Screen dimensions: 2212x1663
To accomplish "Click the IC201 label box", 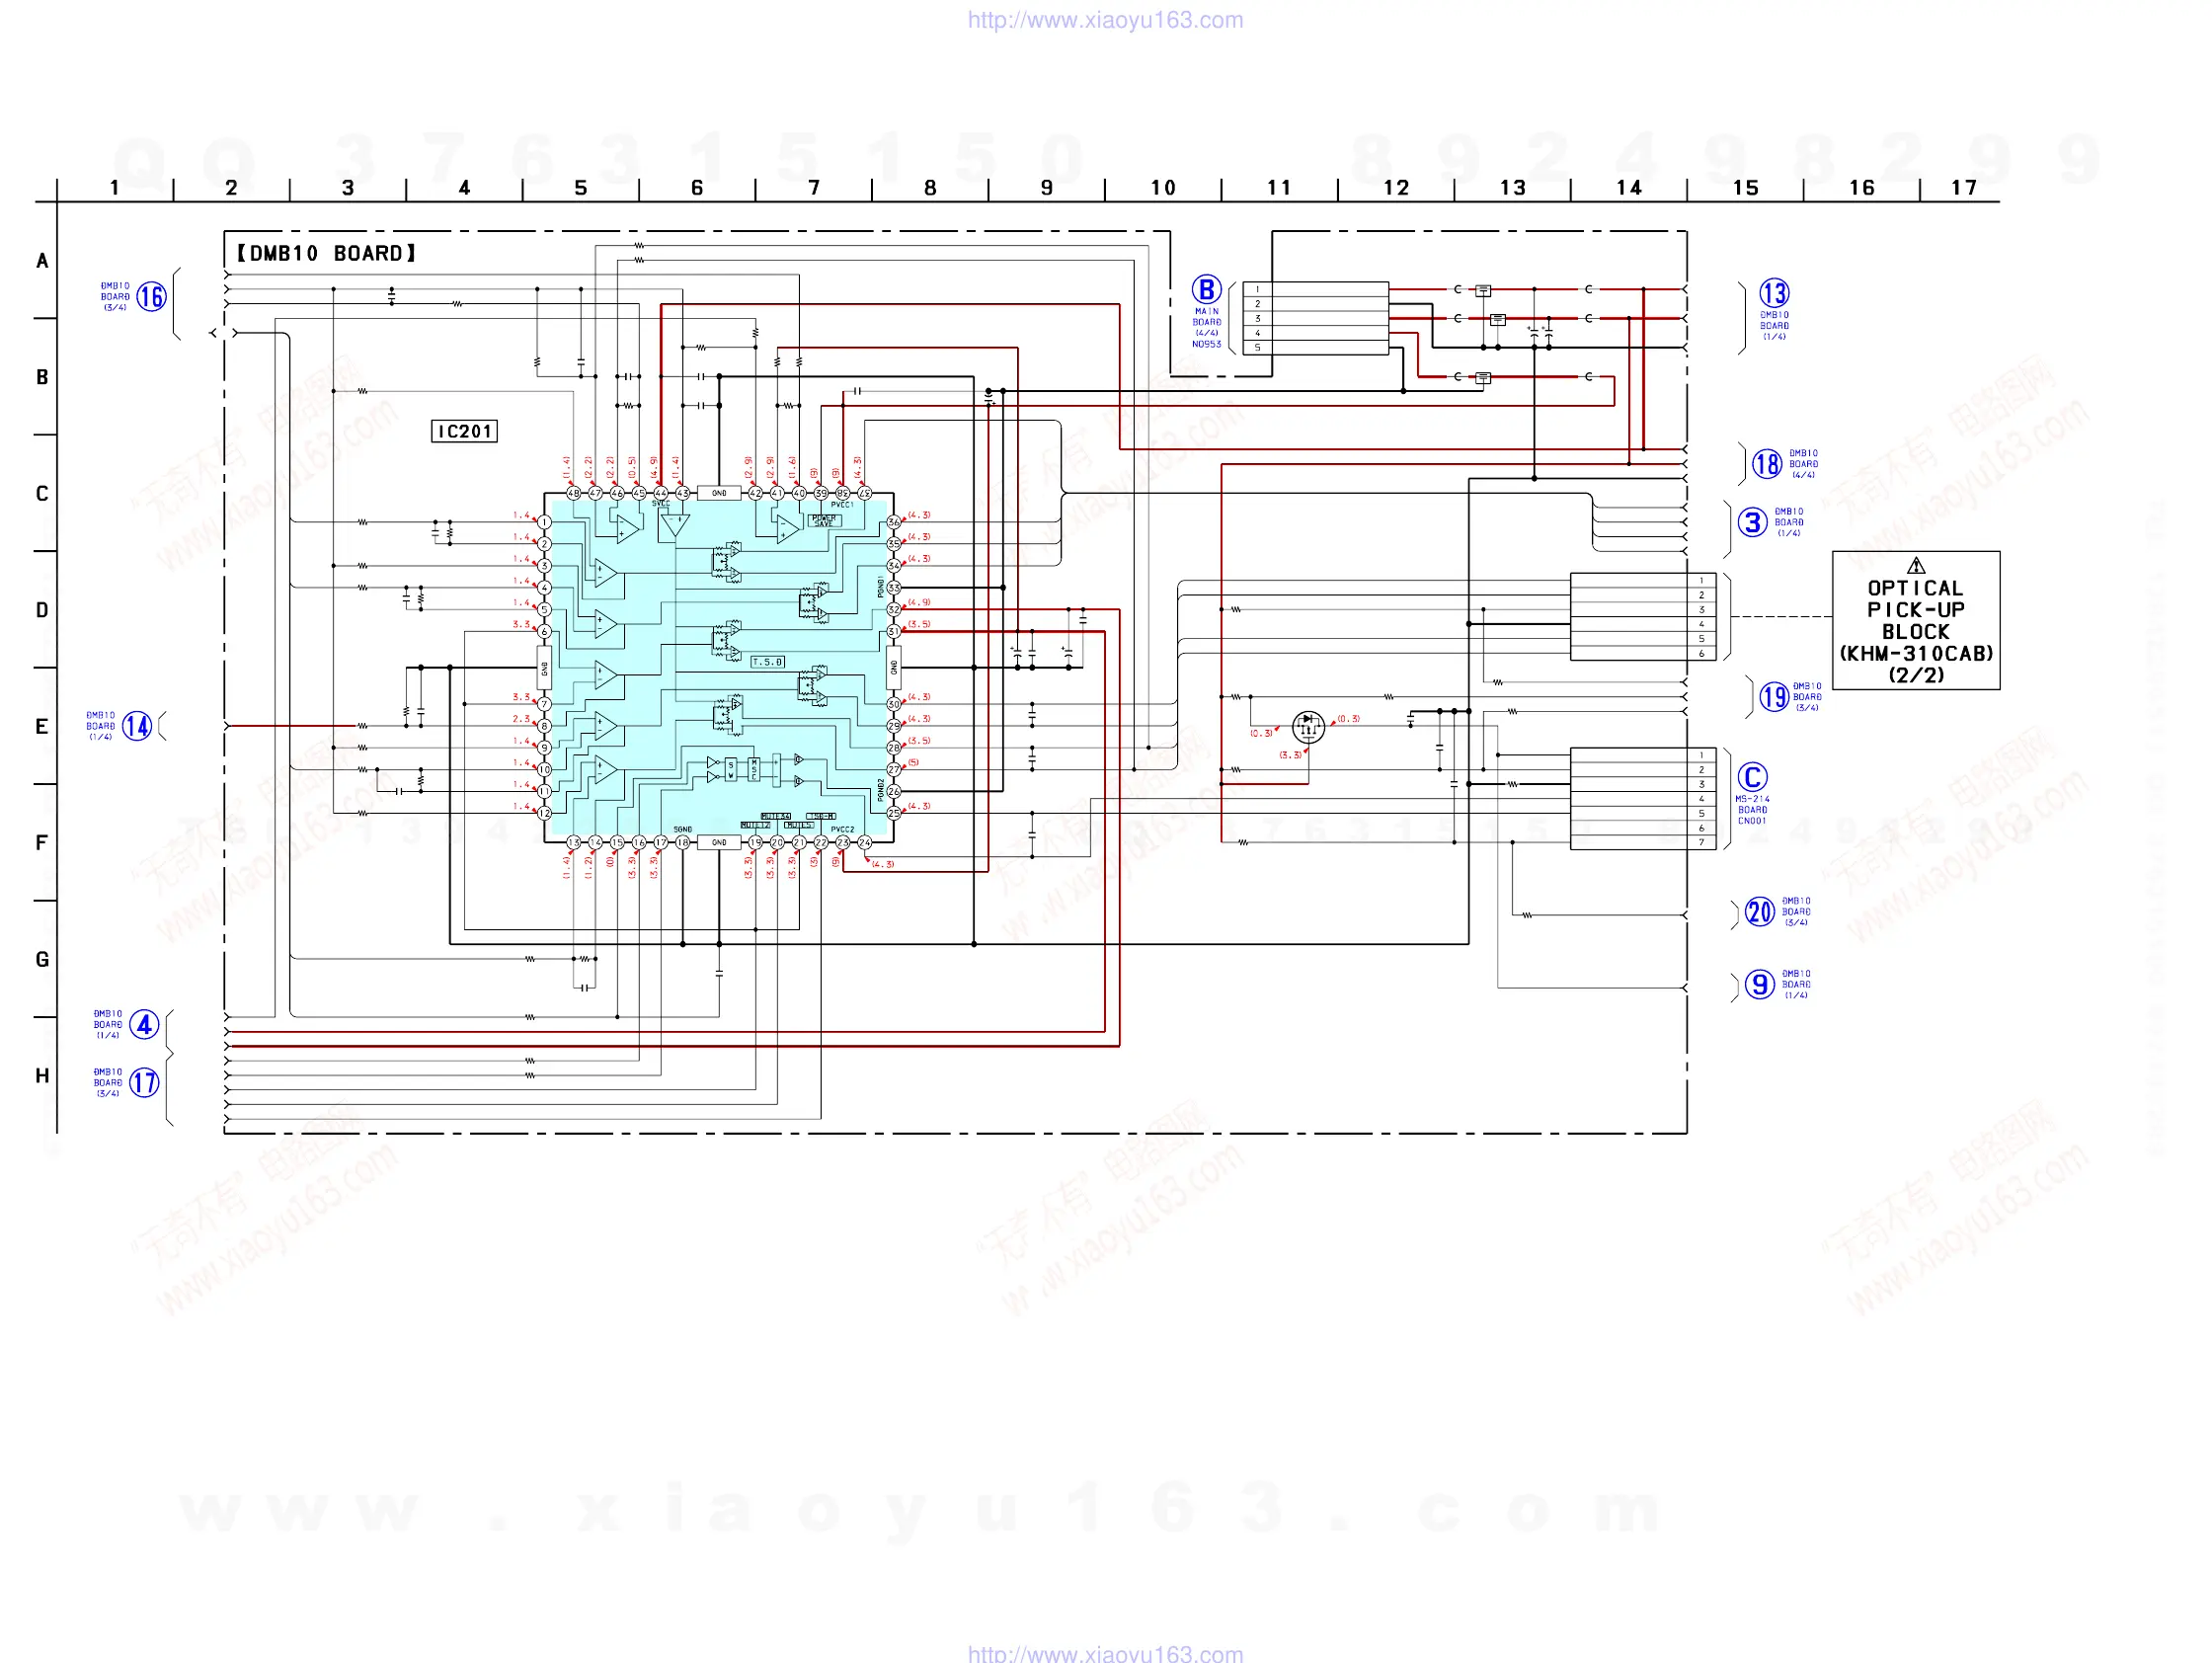I will tap(464, 431).
